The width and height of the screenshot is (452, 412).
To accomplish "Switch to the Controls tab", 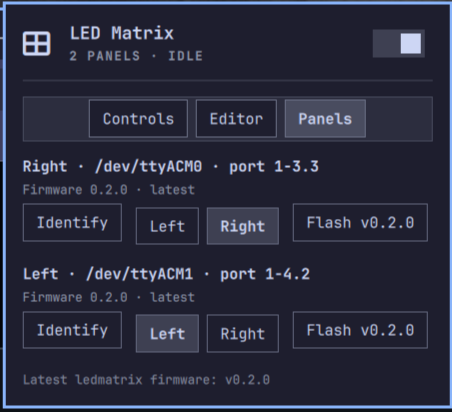I will [138, 119].
